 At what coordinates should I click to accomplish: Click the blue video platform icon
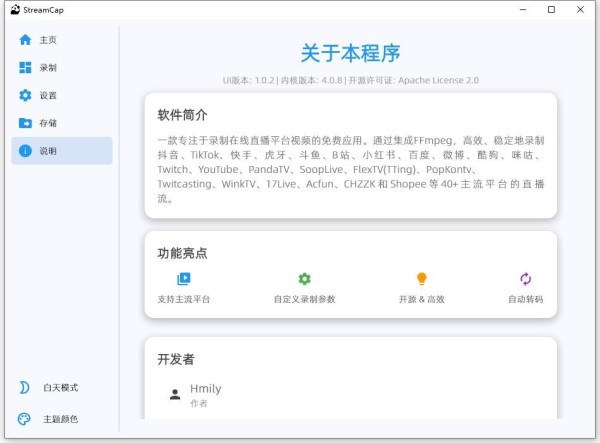click(184, 279)
